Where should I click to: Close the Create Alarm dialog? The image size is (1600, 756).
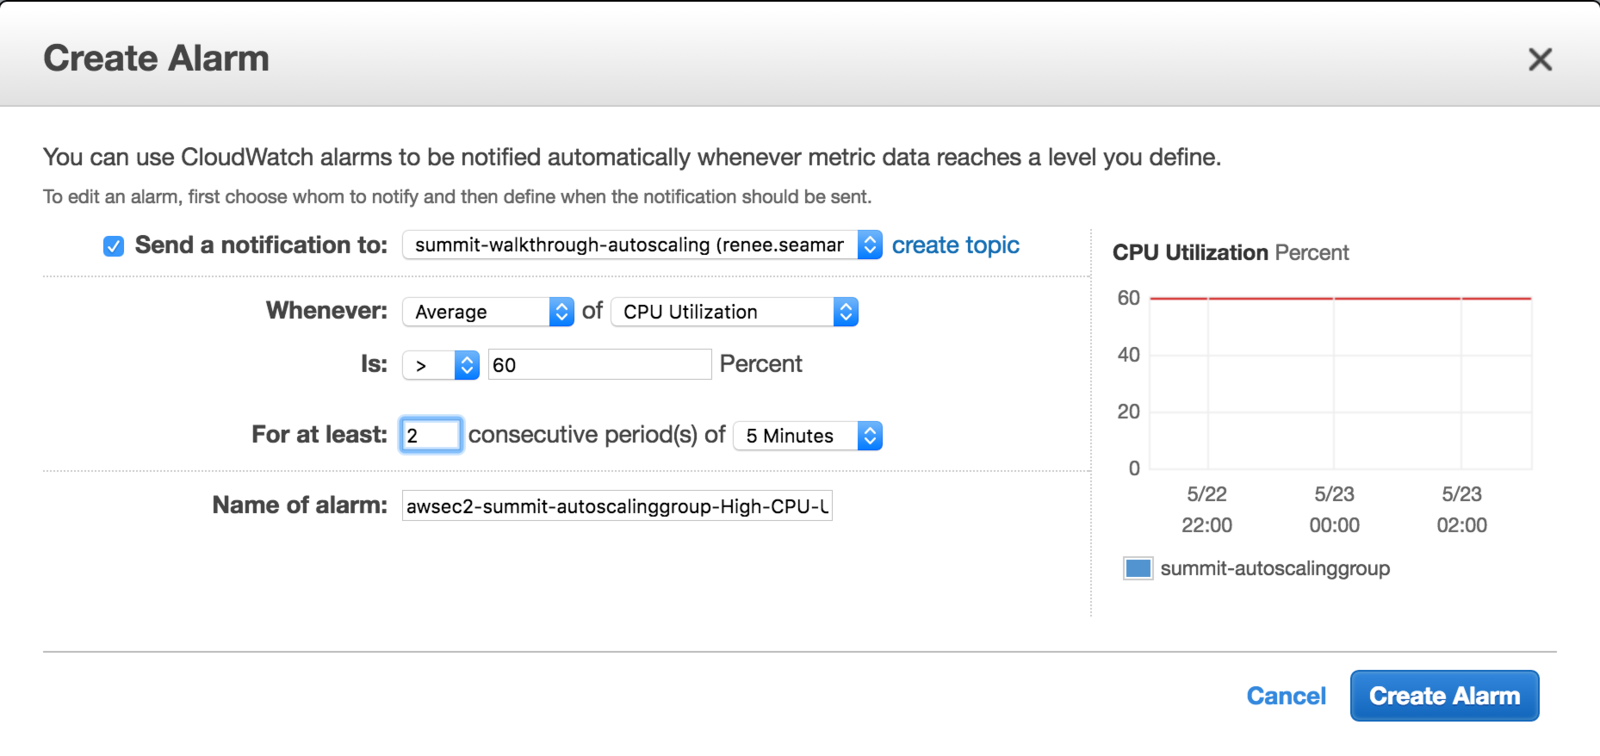coord(1540,60)
